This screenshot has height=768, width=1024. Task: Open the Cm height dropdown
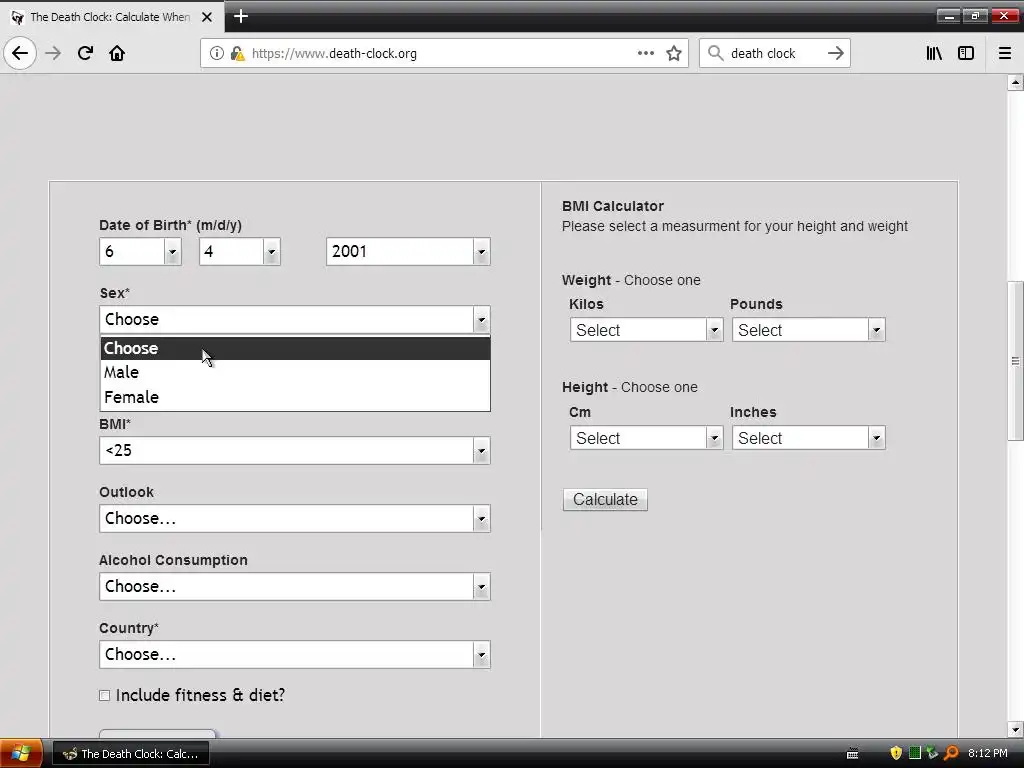click(646, 438)
